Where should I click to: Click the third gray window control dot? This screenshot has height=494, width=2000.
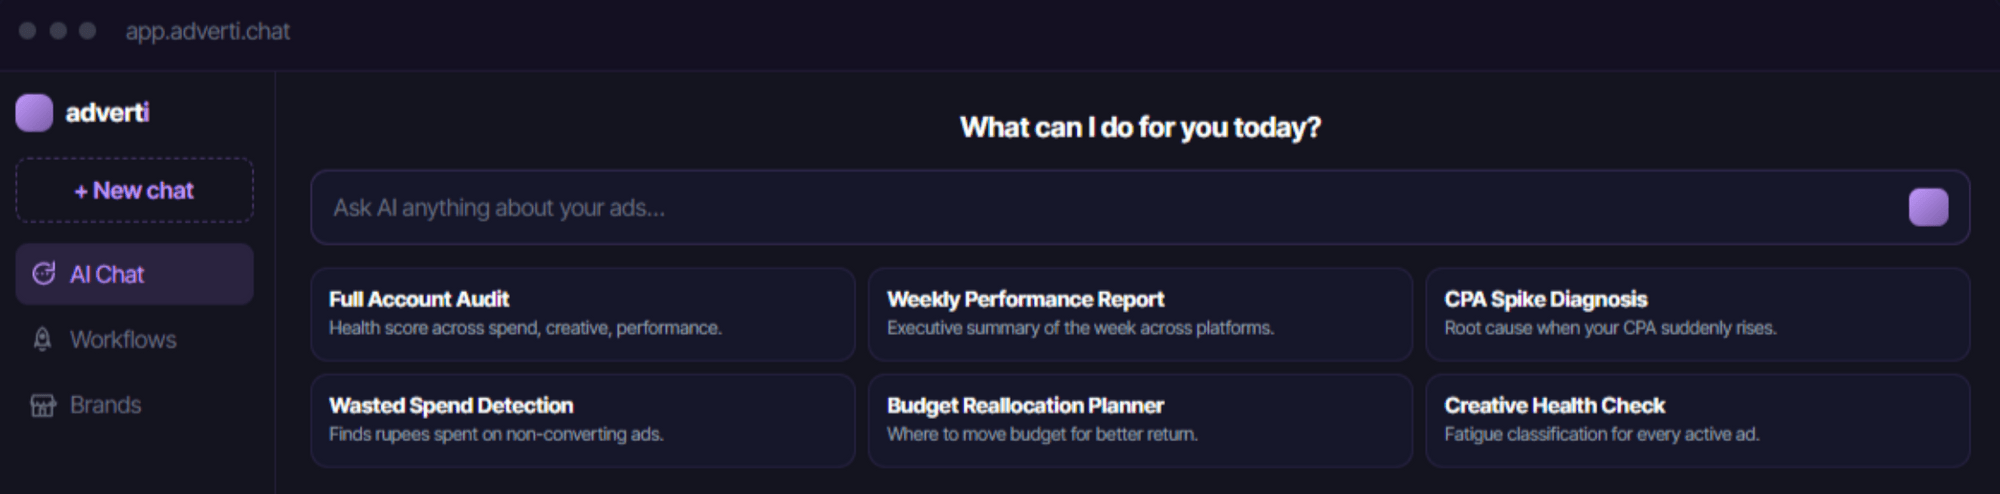88,31
